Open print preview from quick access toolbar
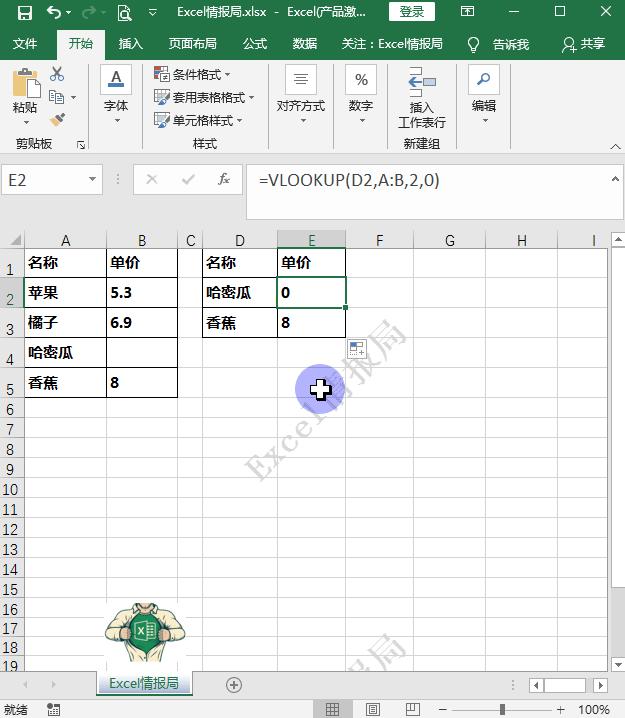625x718 pixels. click(x=124, y=13)
